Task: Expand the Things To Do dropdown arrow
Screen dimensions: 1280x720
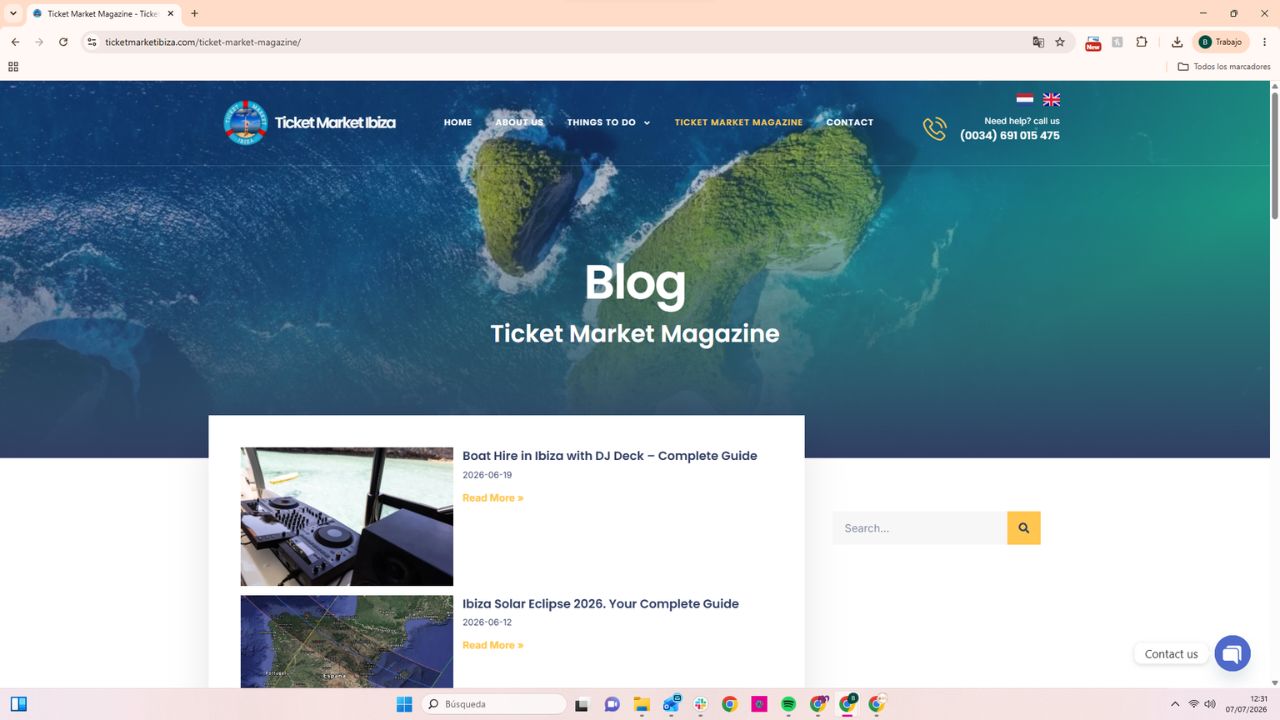Action: (647, 123)
